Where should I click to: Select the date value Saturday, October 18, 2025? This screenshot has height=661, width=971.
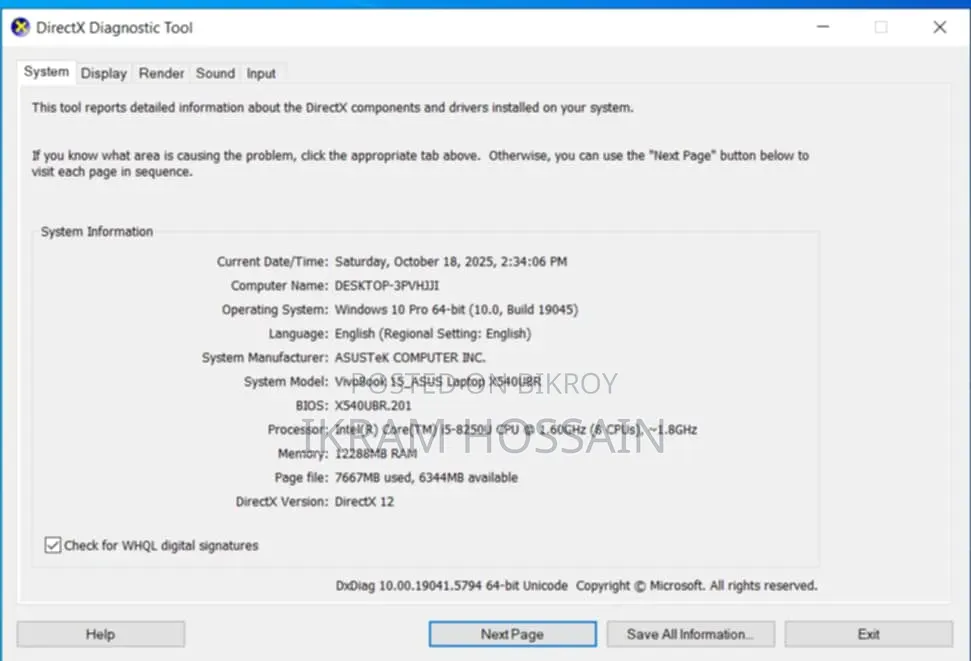point(451,261)
